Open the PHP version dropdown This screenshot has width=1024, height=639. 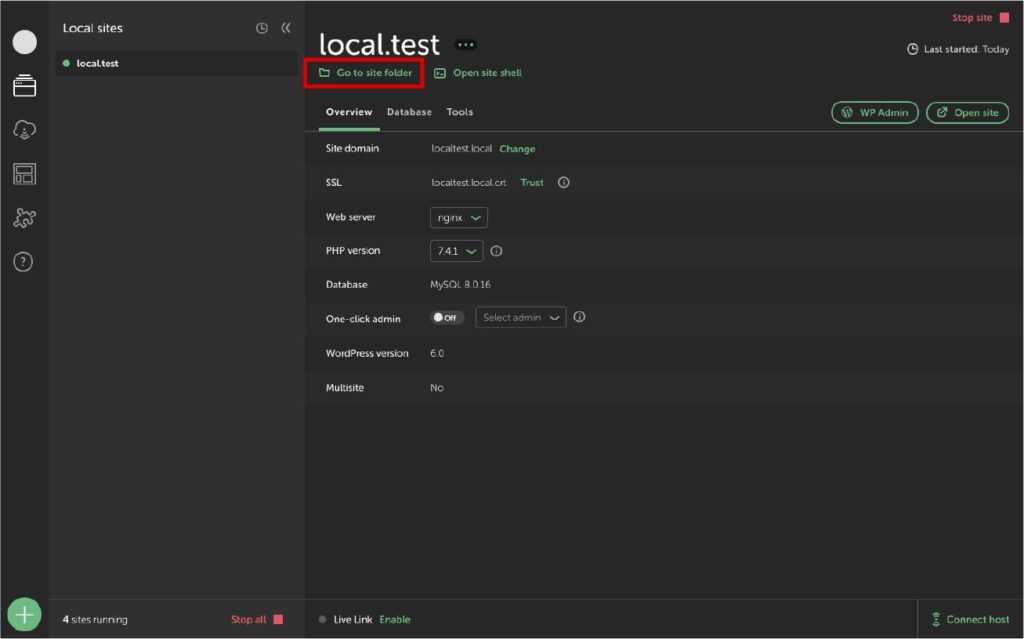[x=457, y=251]
